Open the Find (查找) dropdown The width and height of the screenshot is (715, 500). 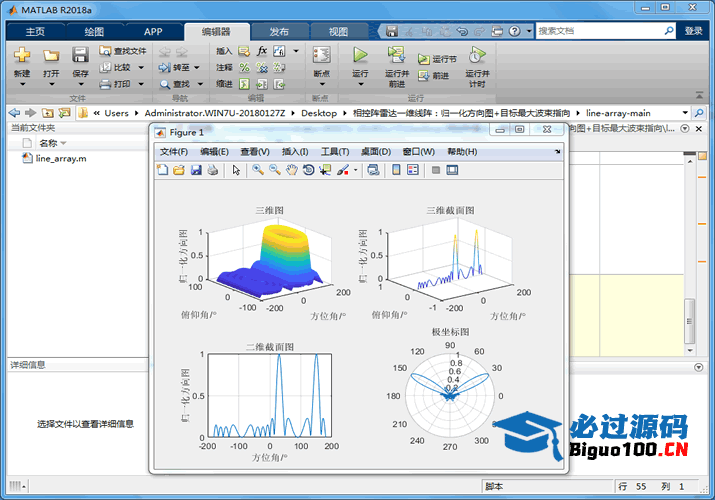pyautogui.click(x=200, y=84)
